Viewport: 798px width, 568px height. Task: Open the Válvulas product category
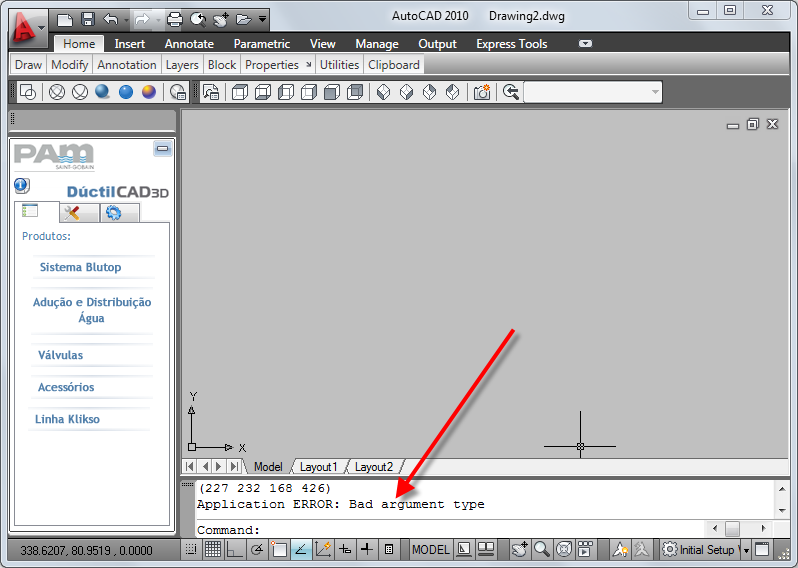[x=61, y=355]
